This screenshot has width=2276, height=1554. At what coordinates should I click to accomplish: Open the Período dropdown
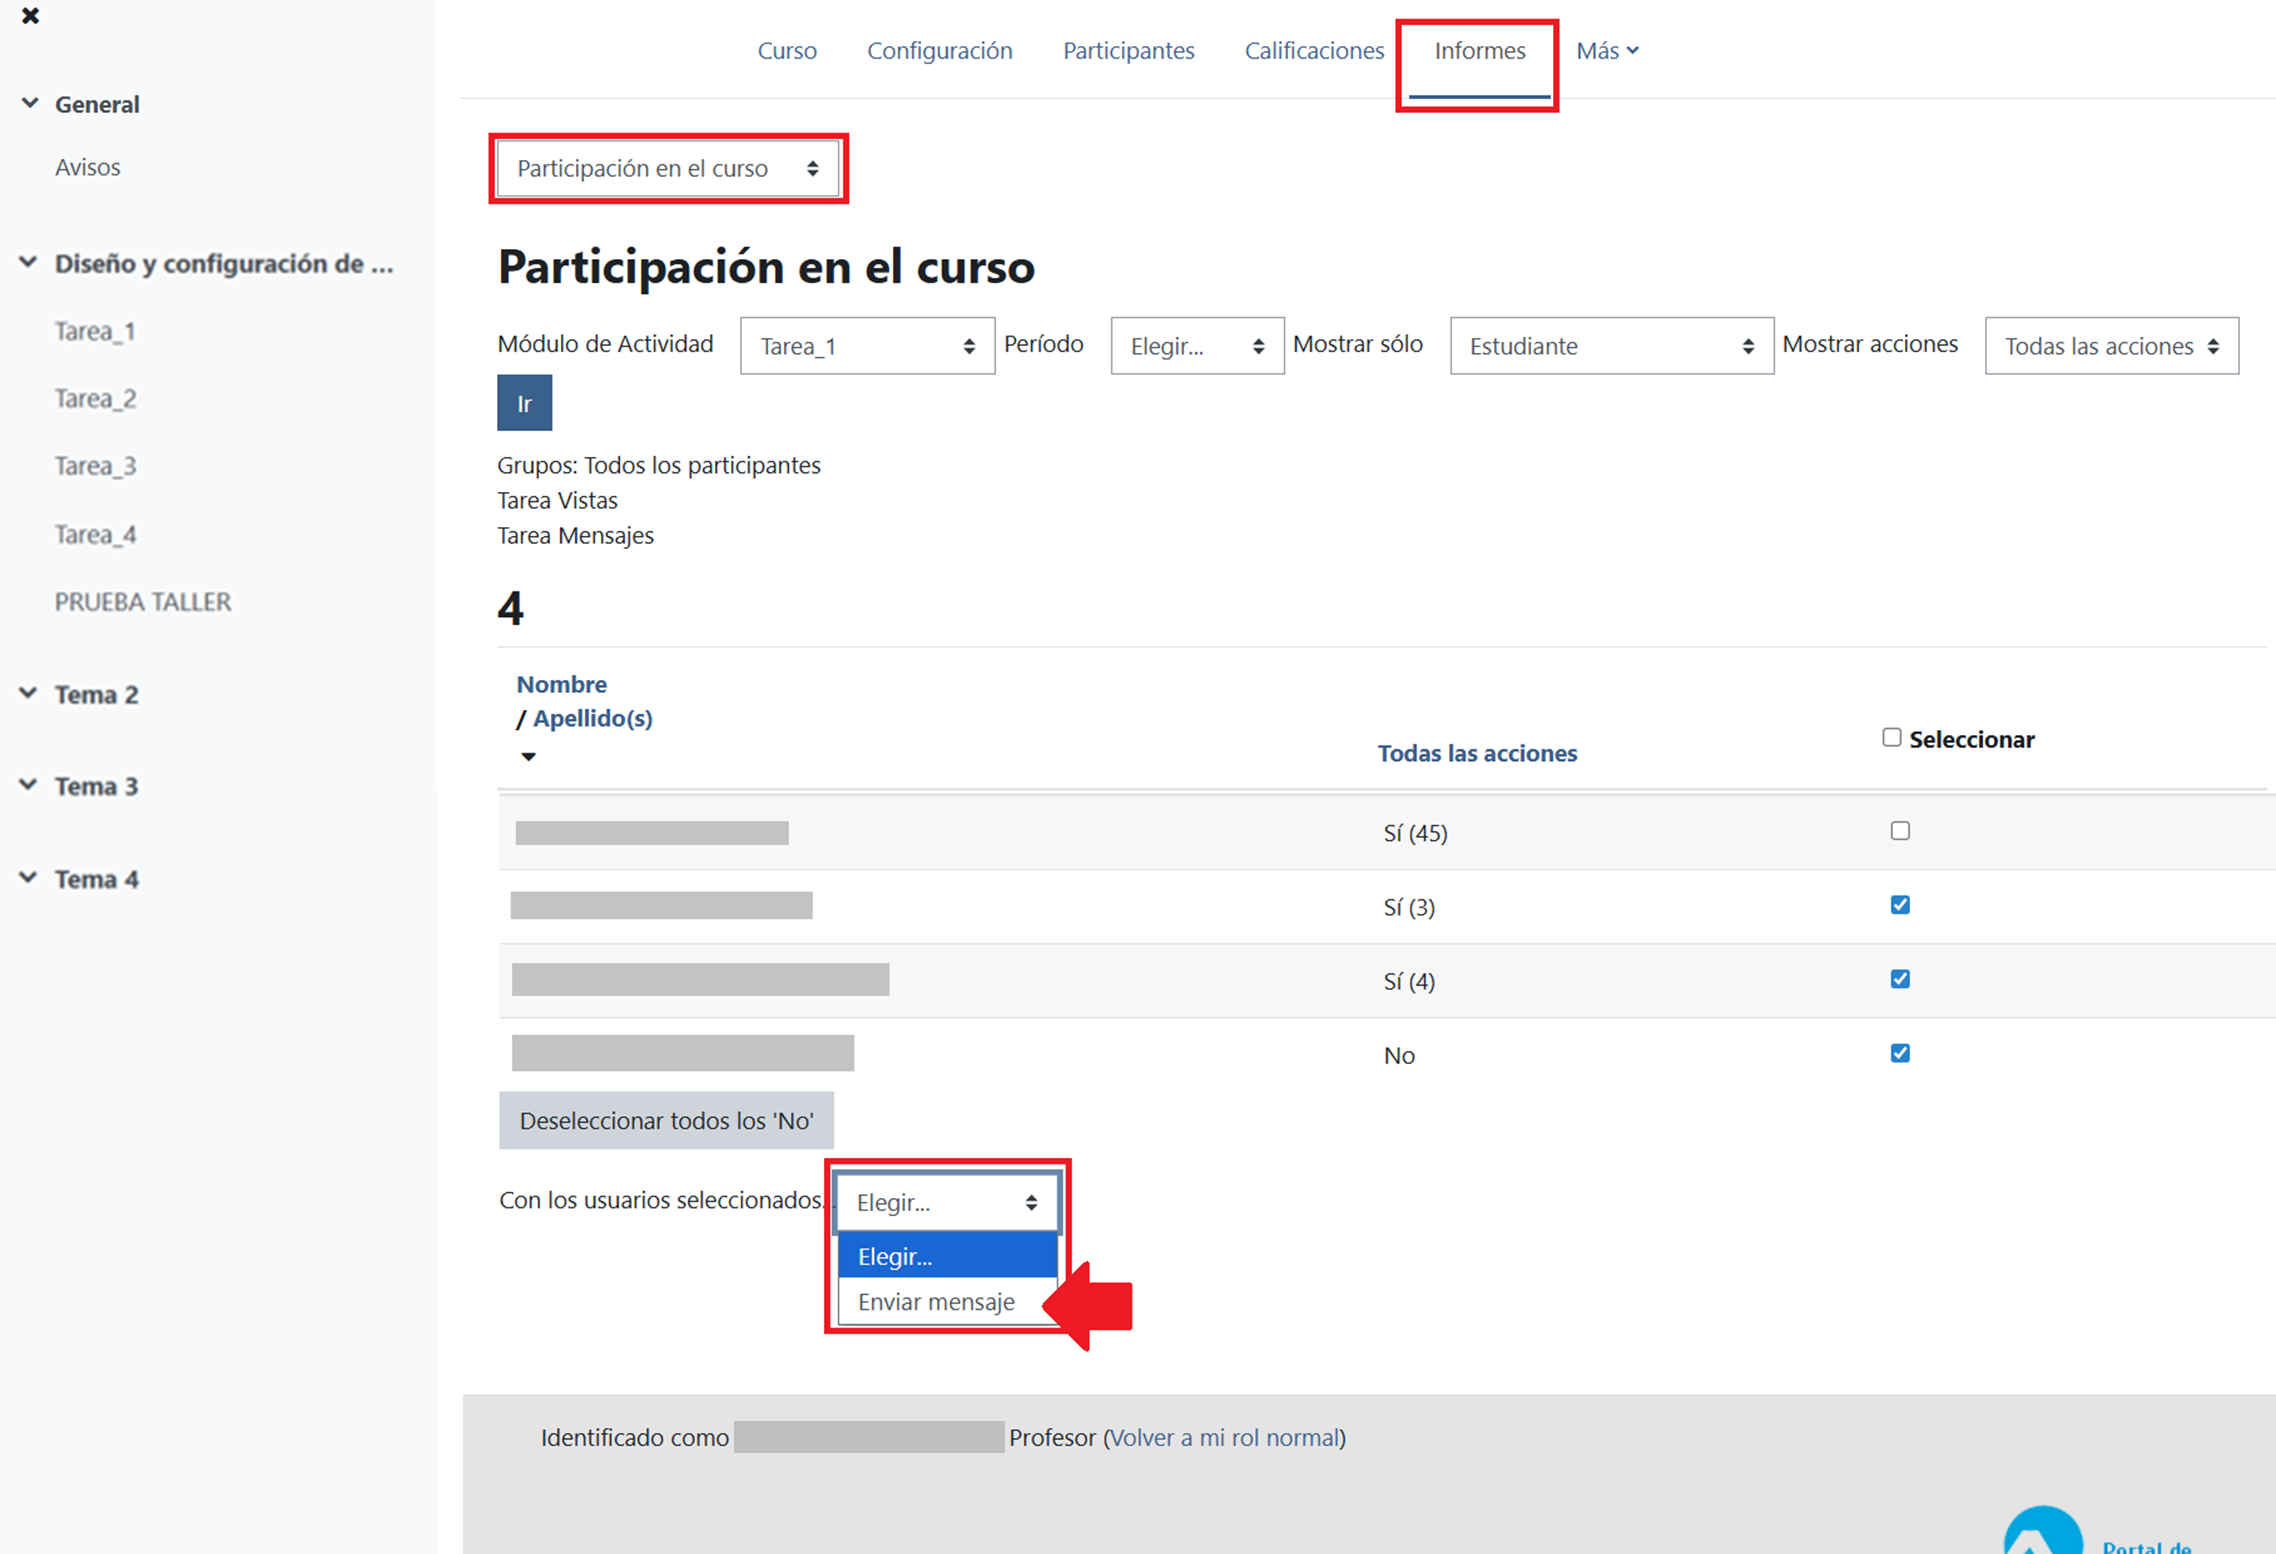tap(1197, 346)
